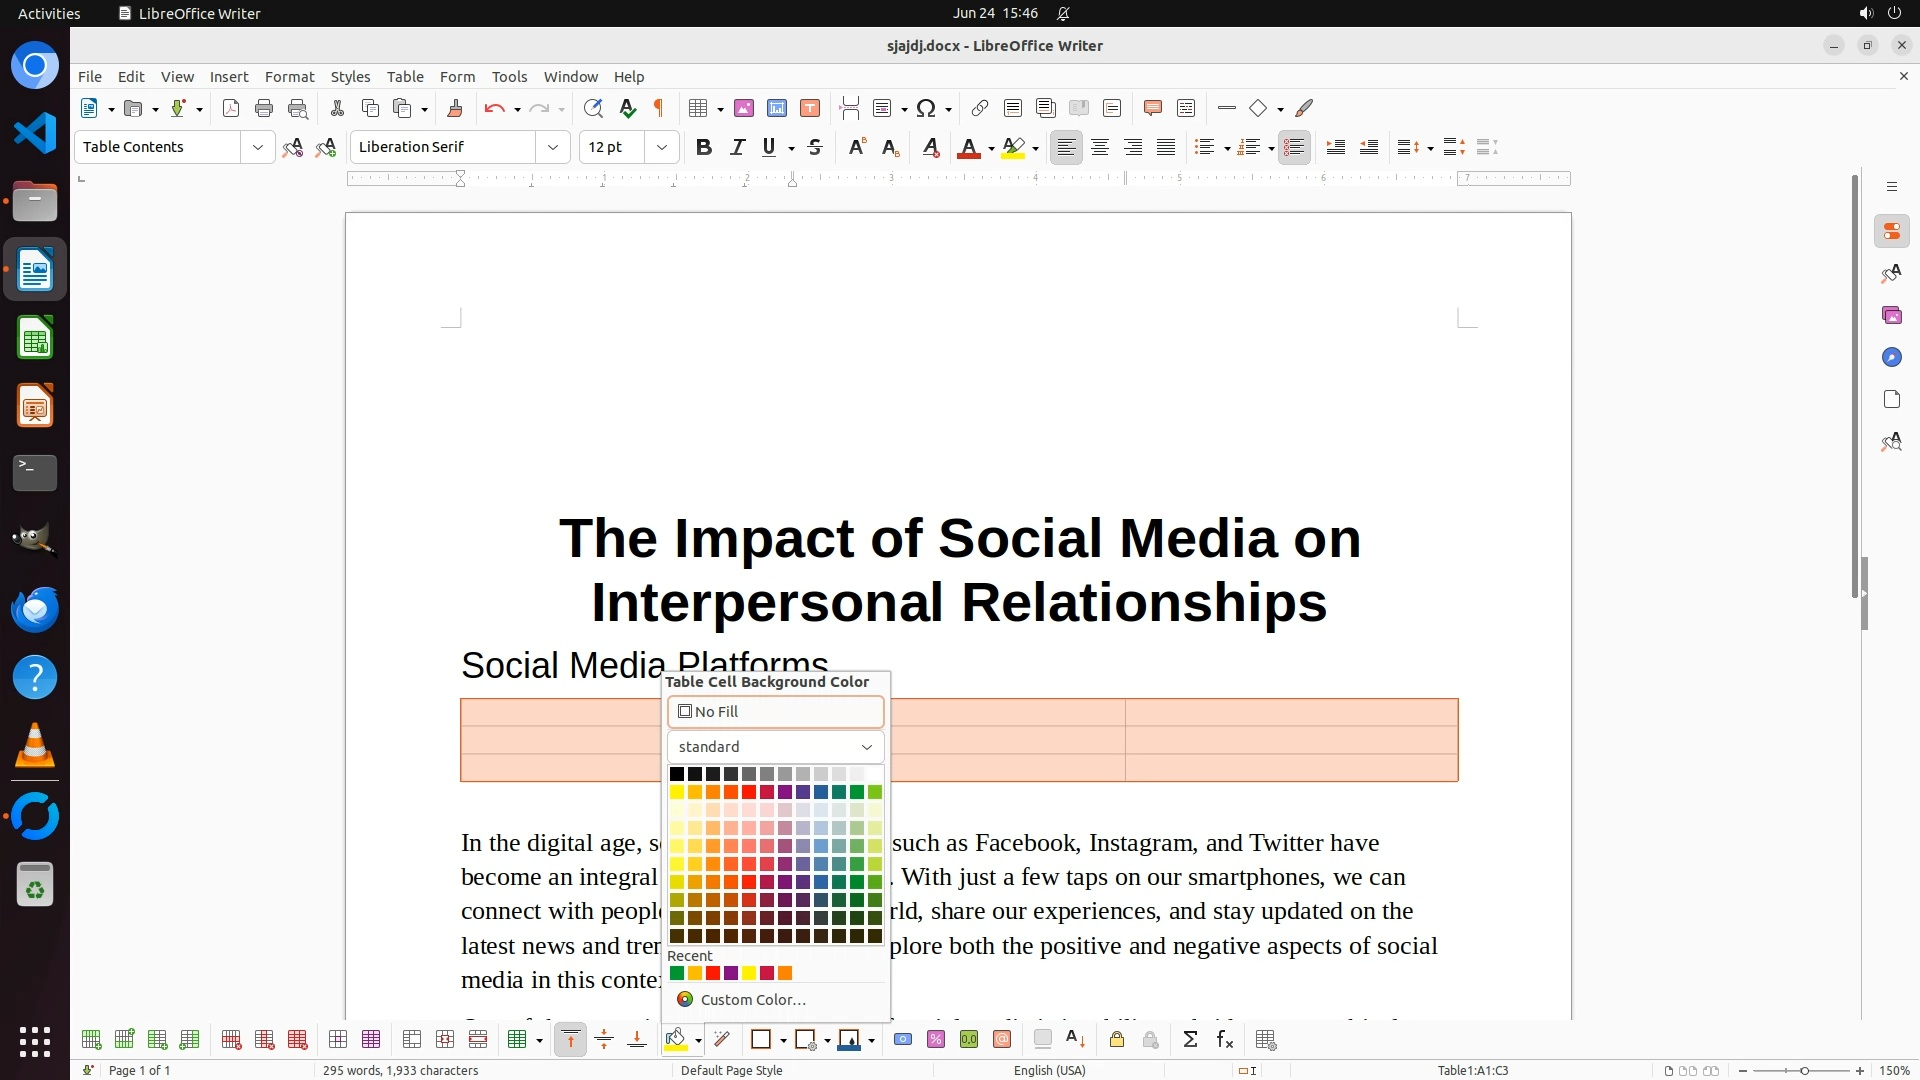Image resolution: width=1920 pixels, height=1080 pixels.
Task: Open the Table Contents paragraph style dropdown
Action: [257, 147]
